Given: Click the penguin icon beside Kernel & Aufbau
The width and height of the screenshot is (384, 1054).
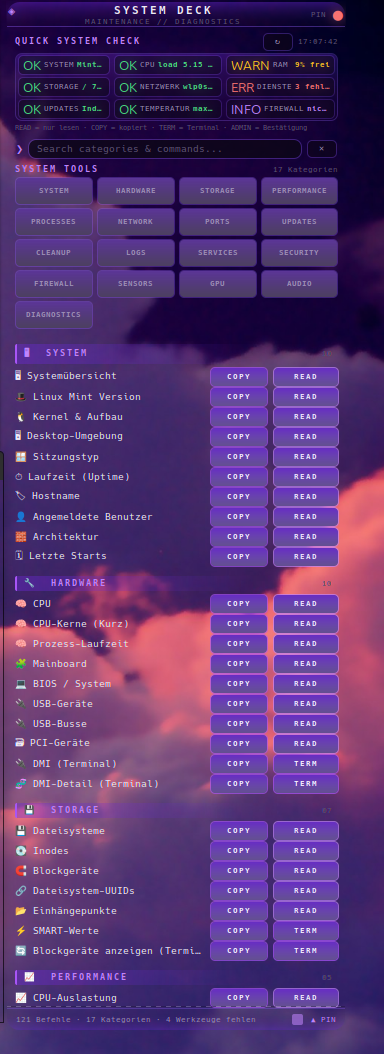Looking at the screenshot, I should pyautogui.click(x=21, y=417).
